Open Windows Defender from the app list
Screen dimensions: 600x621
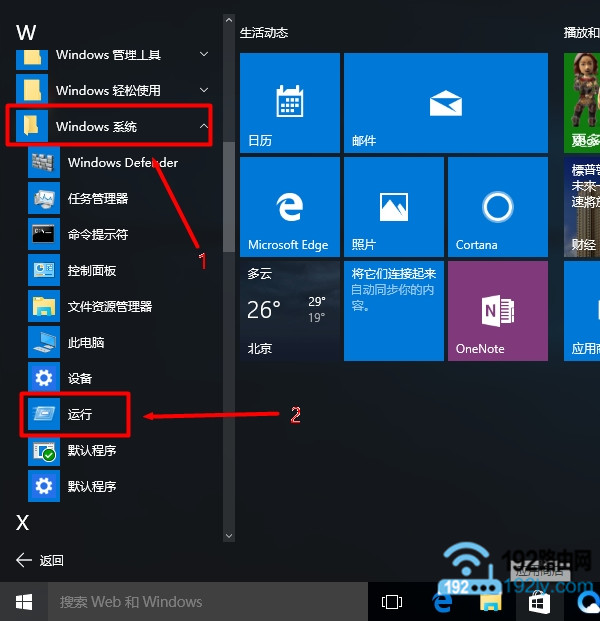(123, 162)
